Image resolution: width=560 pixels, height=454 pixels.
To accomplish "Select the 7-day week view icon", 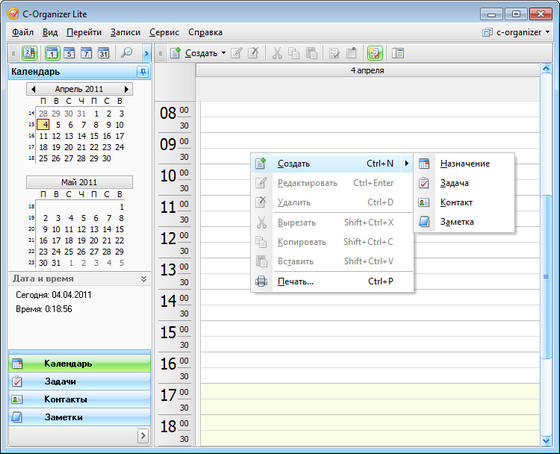I will point(86,54).
